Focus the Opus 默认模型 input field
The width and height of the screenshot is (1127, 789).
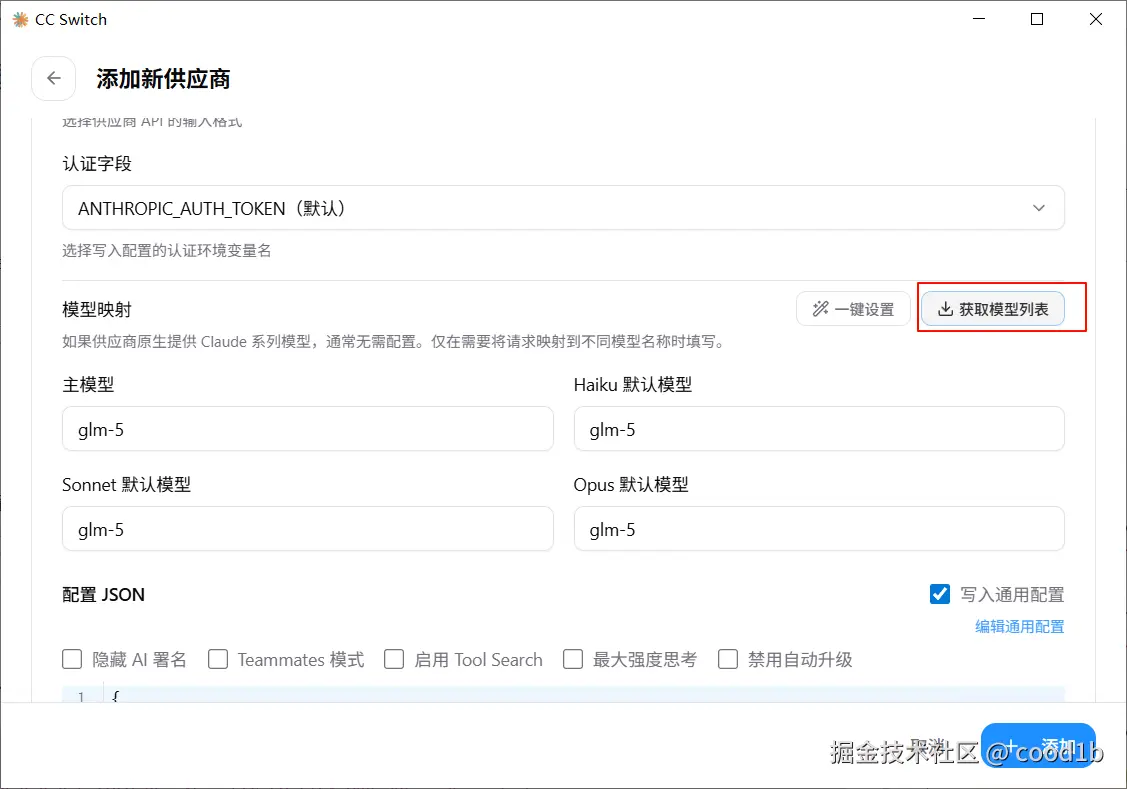[x=819, y=529]
